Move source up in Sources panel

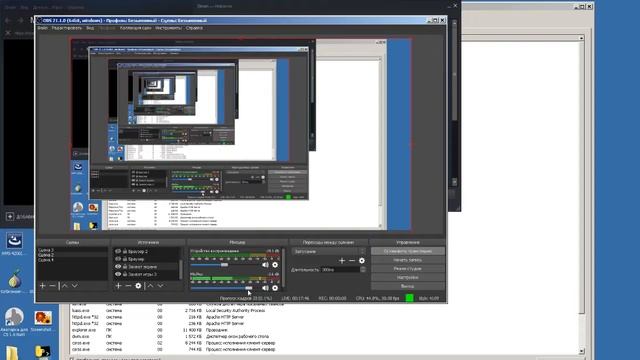click(150, 286)
